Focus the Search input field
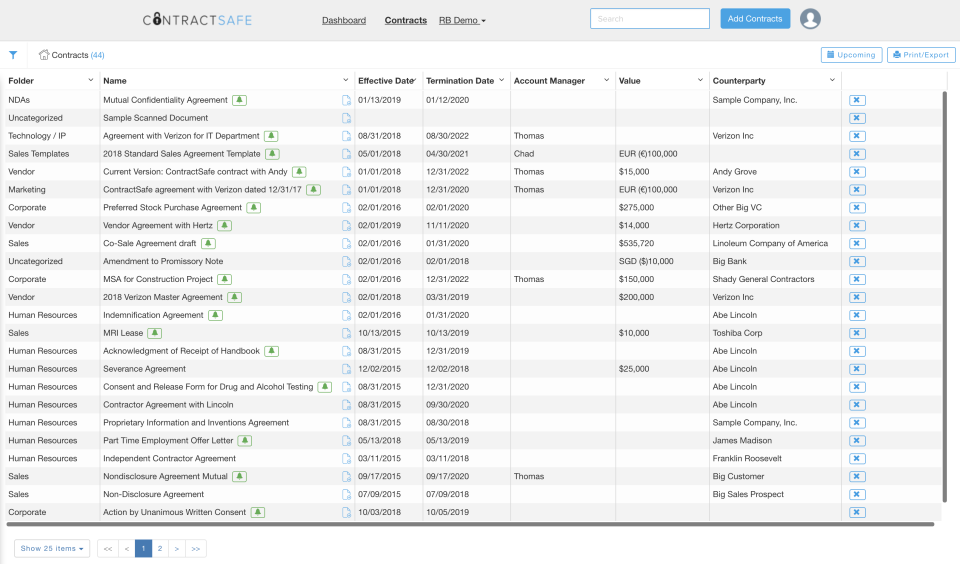The image size is (960, 564). (650, 18)
